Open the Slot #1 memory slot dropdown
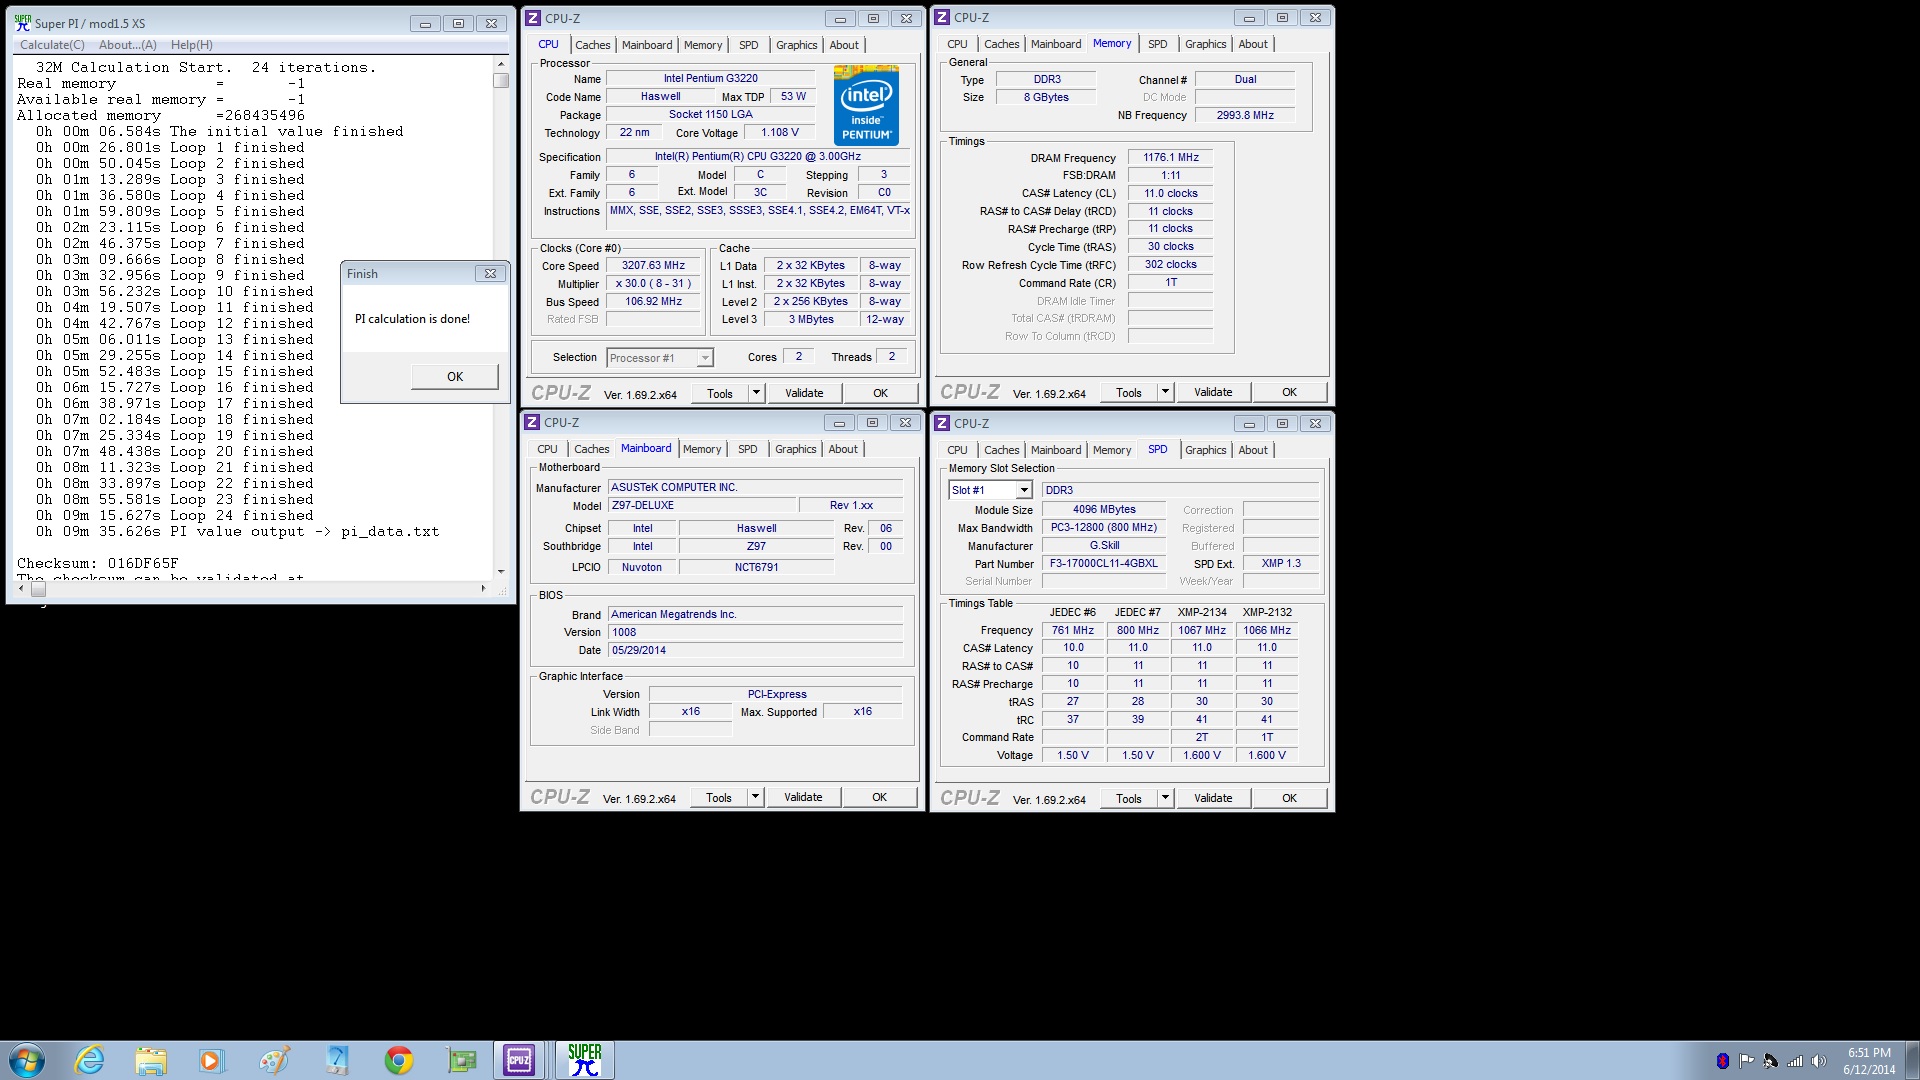This screenshot has height=1080, width=1920. click(990, 490)
